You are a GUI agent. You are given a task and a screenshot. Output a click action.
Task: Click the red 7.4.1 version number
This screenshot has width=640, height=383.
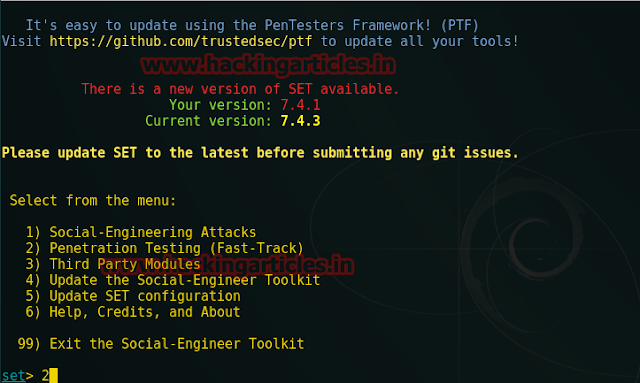pyautogui.click(x=300, y=105)
